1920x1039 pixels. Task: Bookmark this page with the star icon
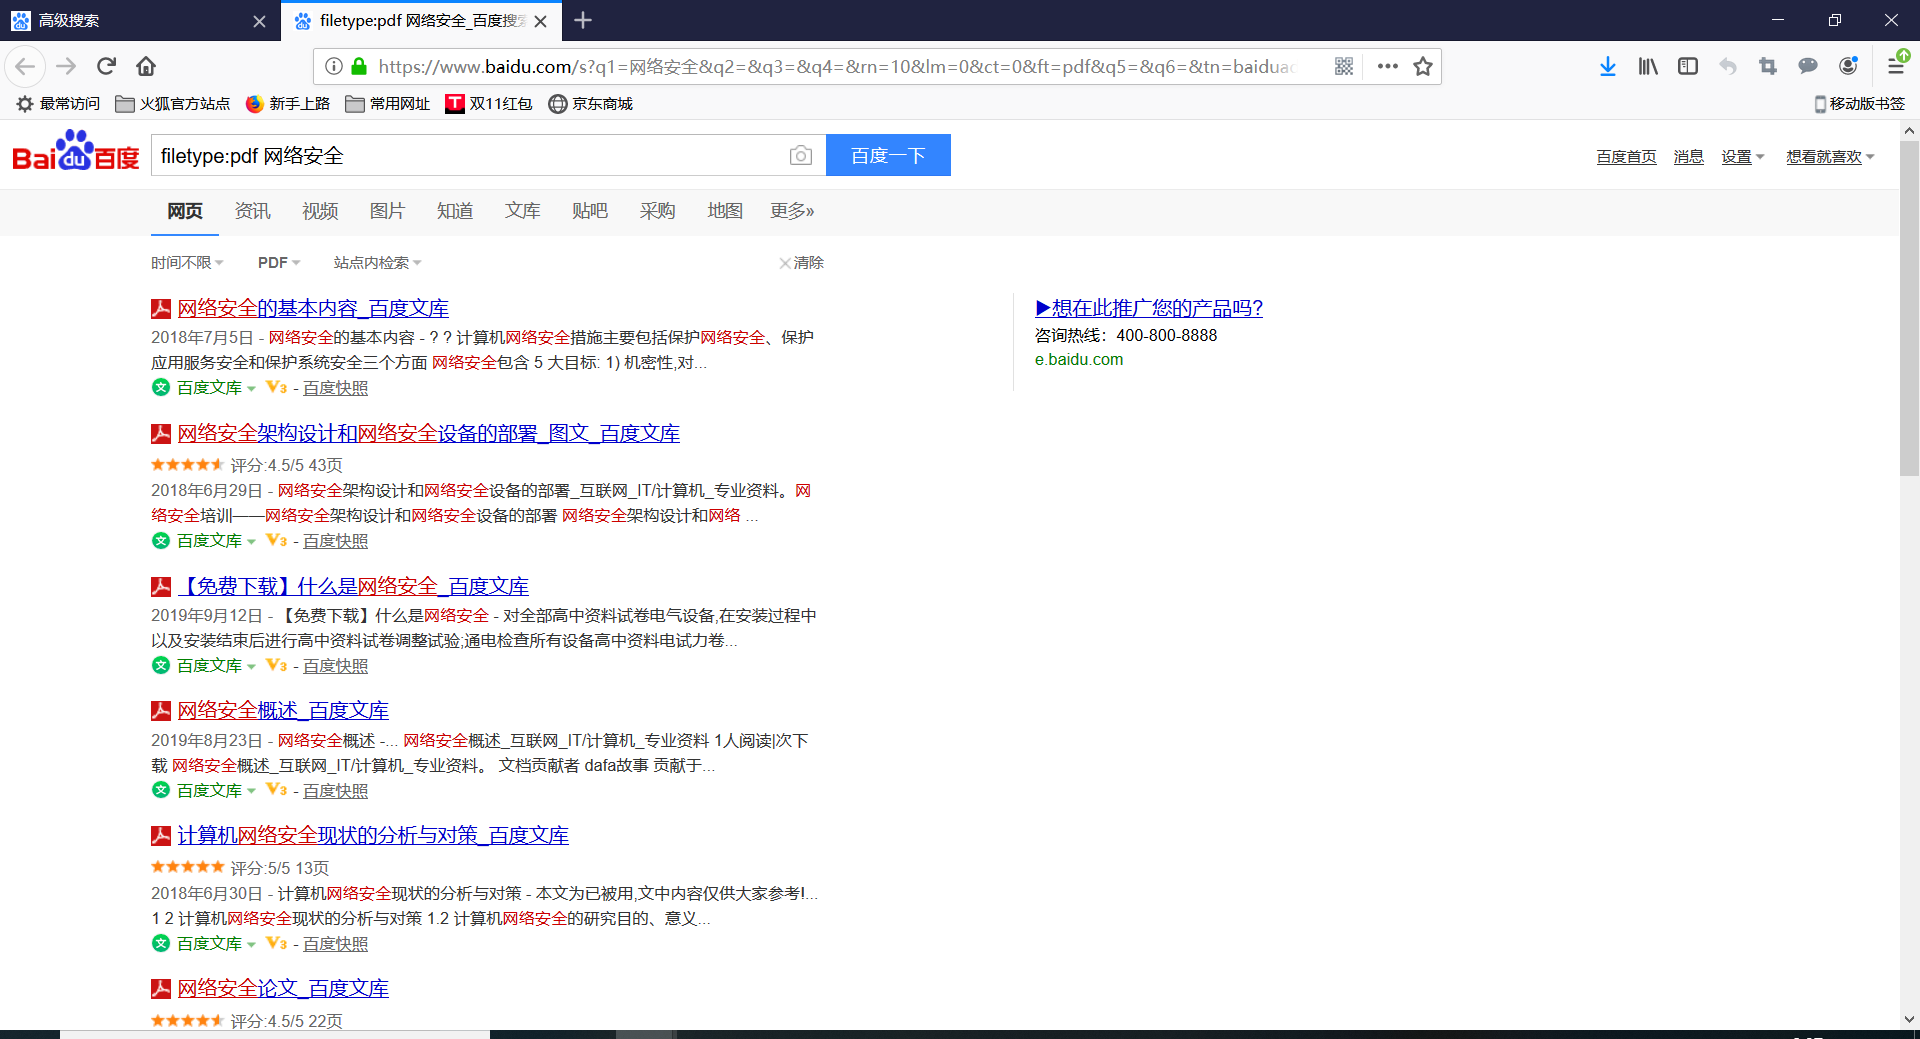click(1423, 67)
